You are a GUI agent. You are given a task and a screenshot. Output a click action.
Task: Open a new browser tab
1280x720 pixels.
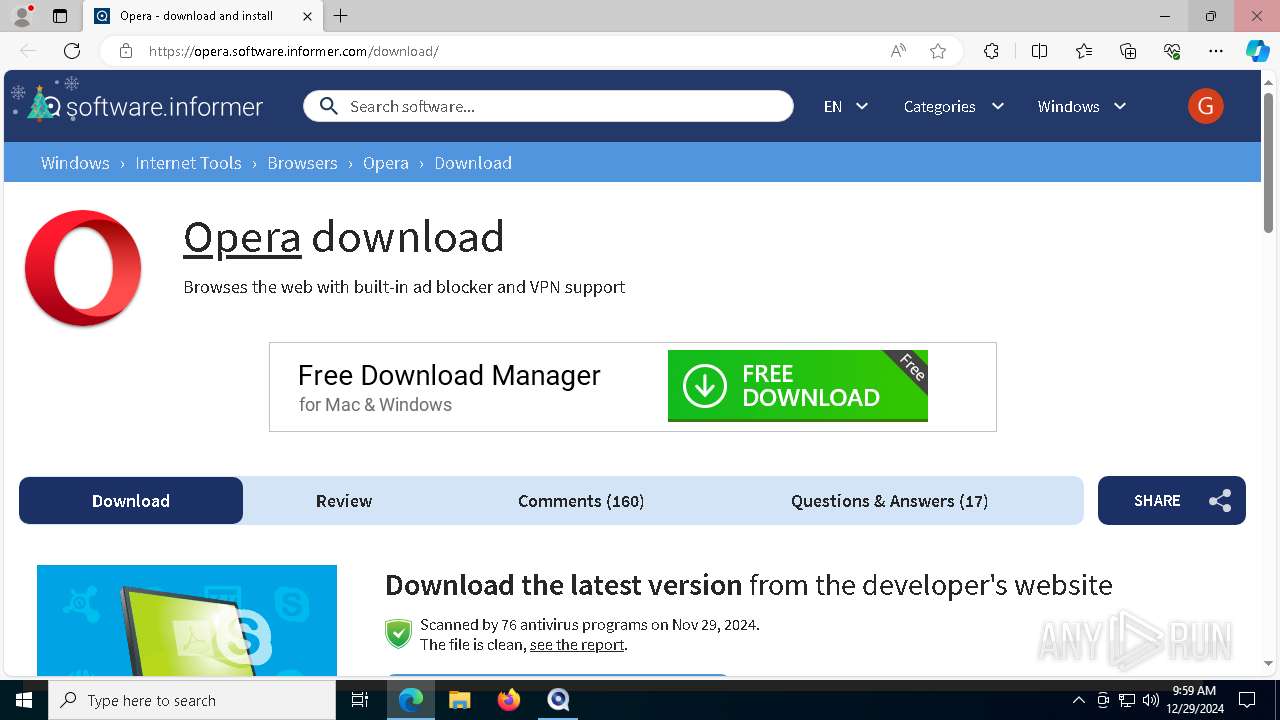tap(341, 16)
